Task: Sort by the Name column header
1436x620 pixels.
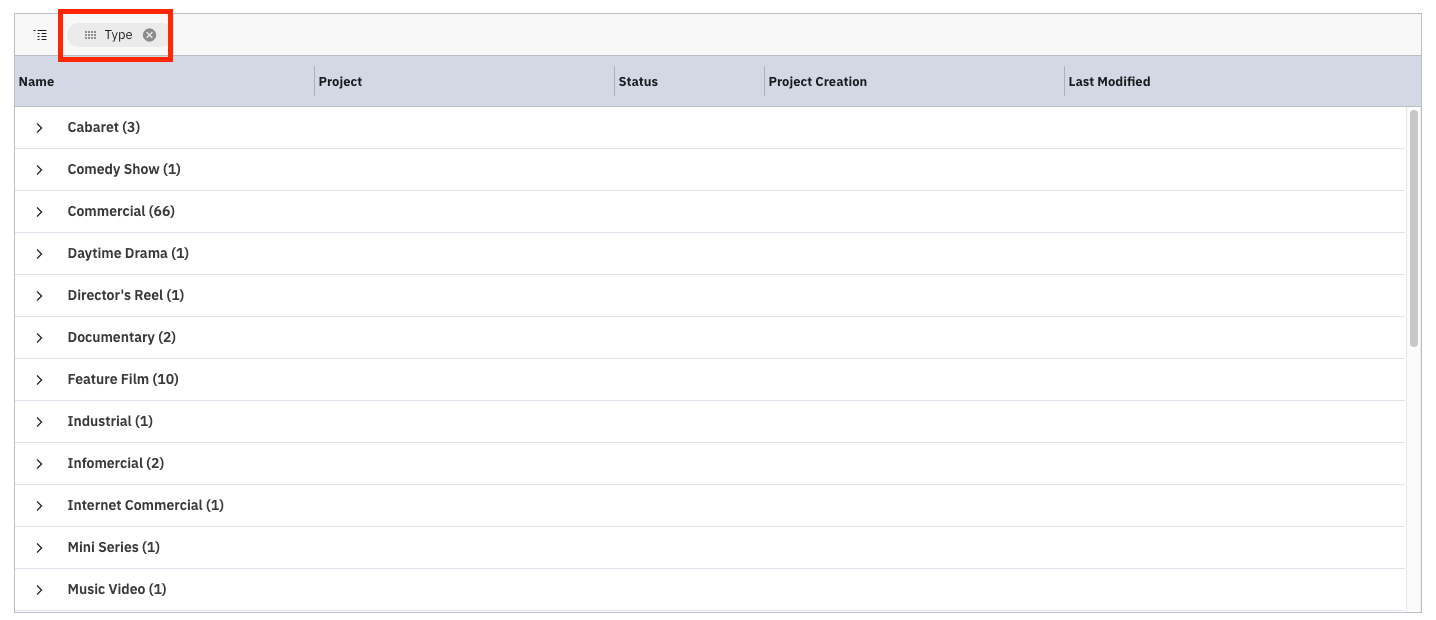Action: [x=36, y=81]
